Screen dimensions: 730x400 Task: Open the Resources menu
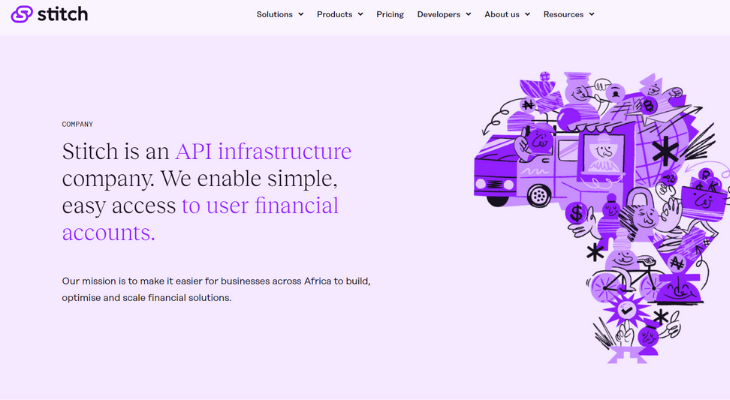coord(563,14)
